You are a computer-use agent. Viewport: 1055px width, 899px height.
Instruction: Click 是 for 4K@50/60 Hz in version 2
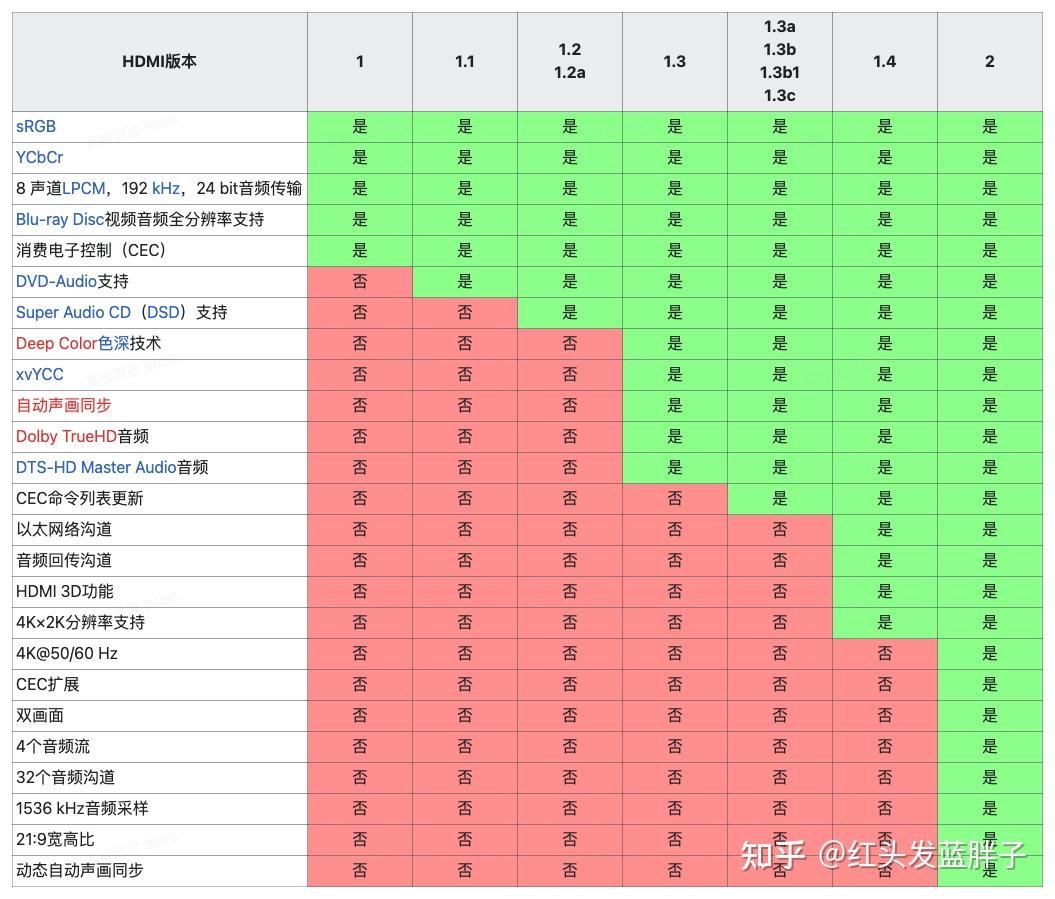(990, 653)
